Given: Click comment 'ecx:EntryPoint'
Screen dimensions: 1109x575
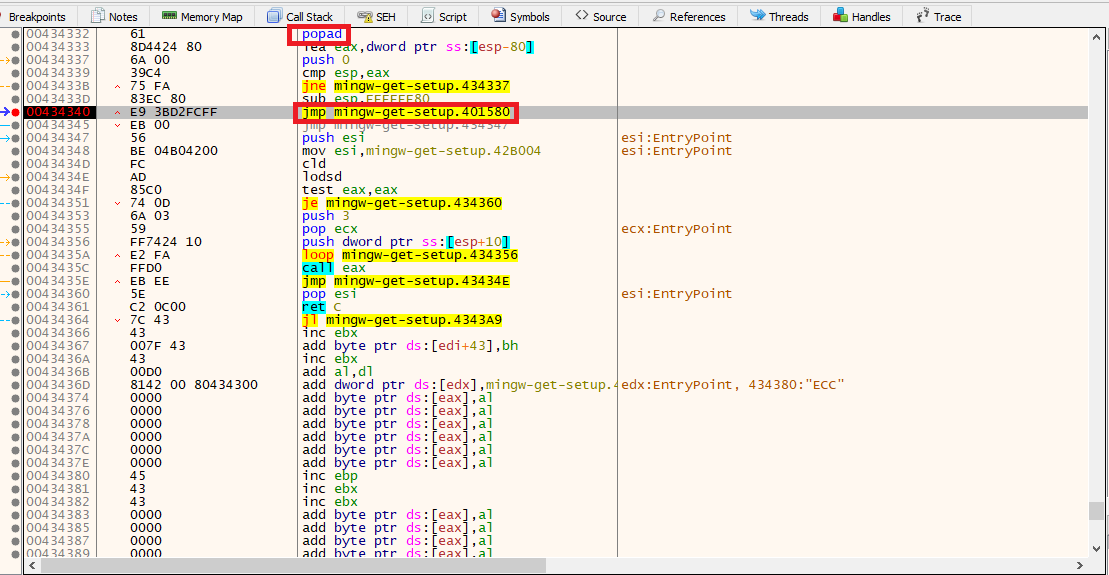Looking at the screenshot, I should [x=676, y=229].
